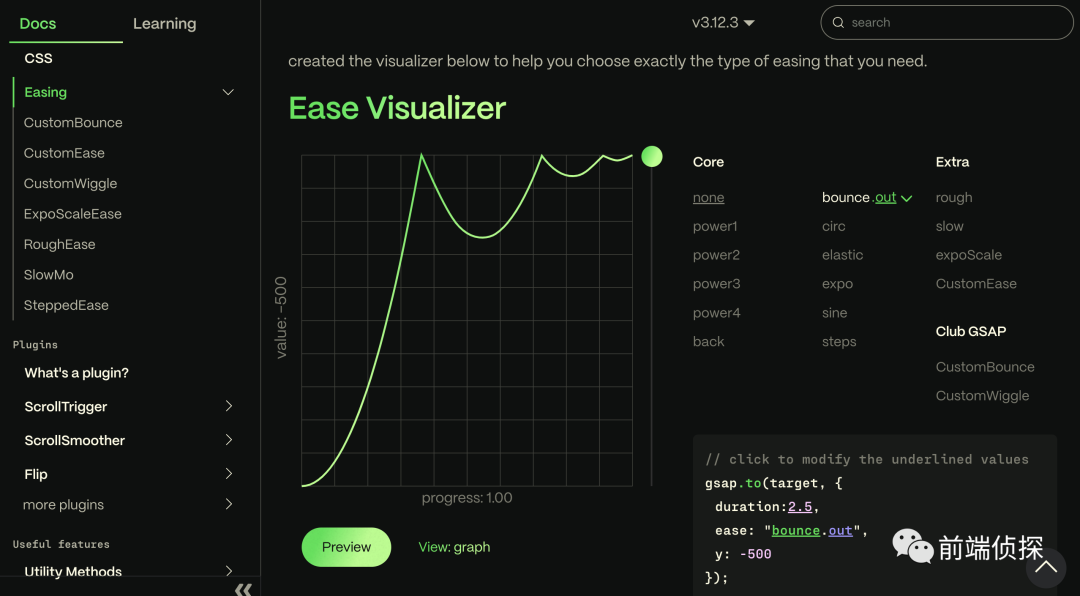Click the green ball on value track
The width and height of the screenshot is (1080, 596).
(652, 156)
